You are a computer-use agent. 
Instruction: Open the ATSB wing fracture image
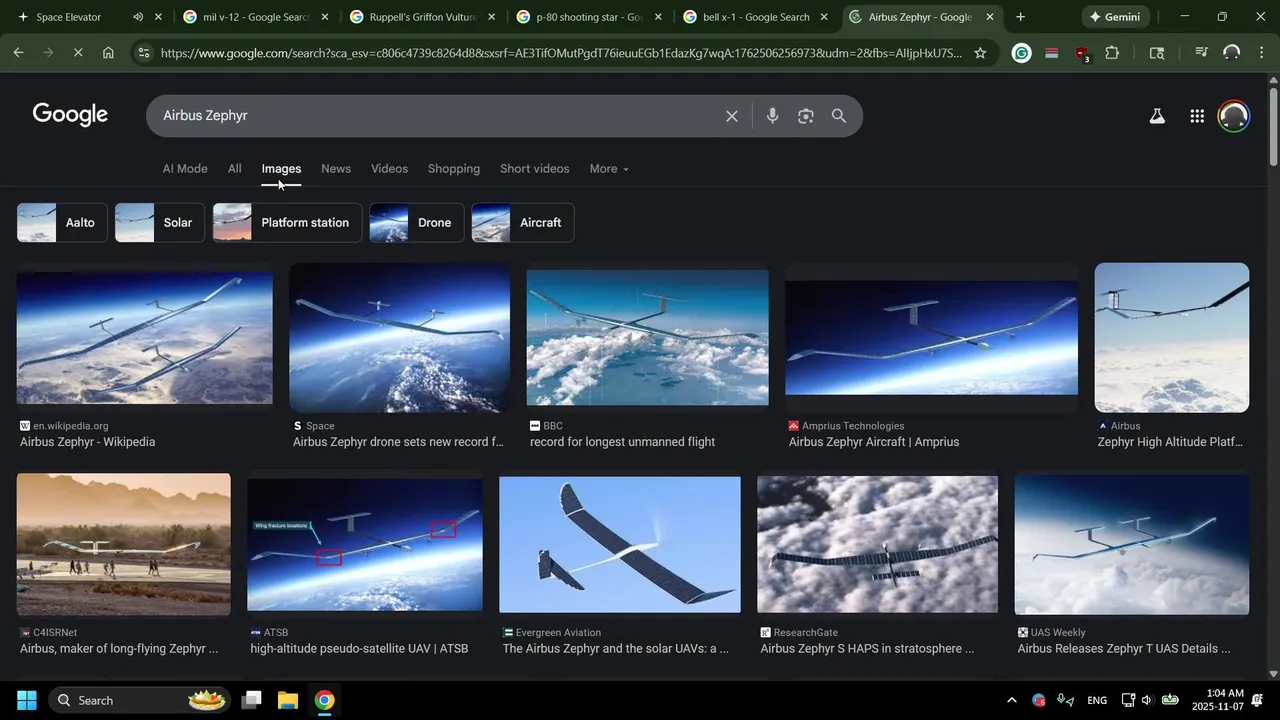point(365,544)
